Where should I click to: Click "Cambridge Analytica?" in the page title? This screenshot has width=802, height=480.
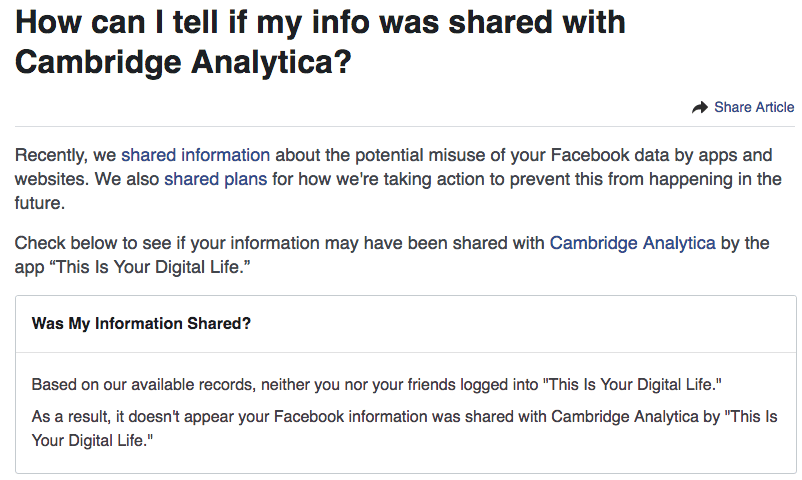pos(182,62)
